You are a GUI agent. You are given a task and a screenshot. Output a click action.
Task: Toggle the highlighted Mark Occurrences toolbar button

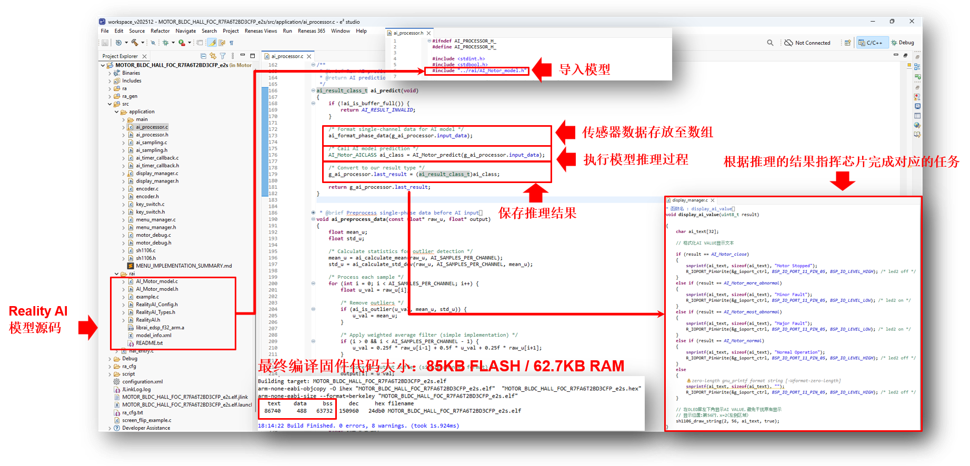tap(212, 43)
